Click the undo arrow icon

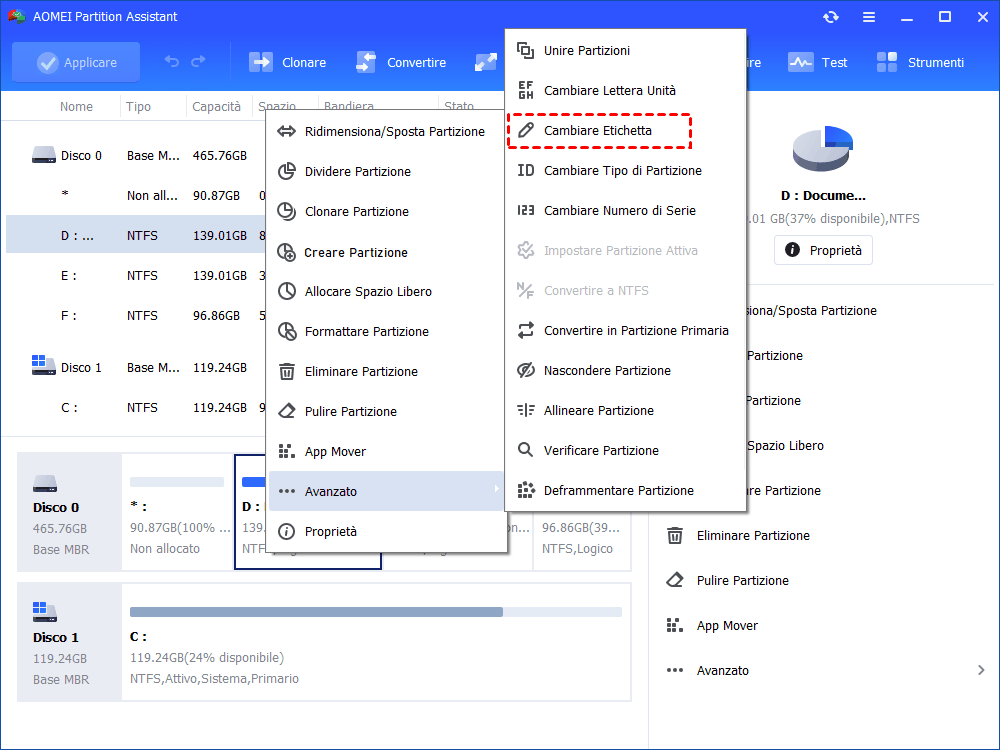(172, 61)
